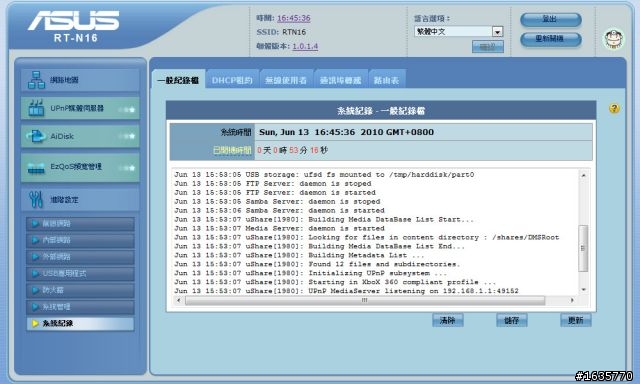The height and width of the screenshot is (384, 640).
Task: Click the status stars on AiDisk row
Action: pyautogui.click(x=127, y=136)
